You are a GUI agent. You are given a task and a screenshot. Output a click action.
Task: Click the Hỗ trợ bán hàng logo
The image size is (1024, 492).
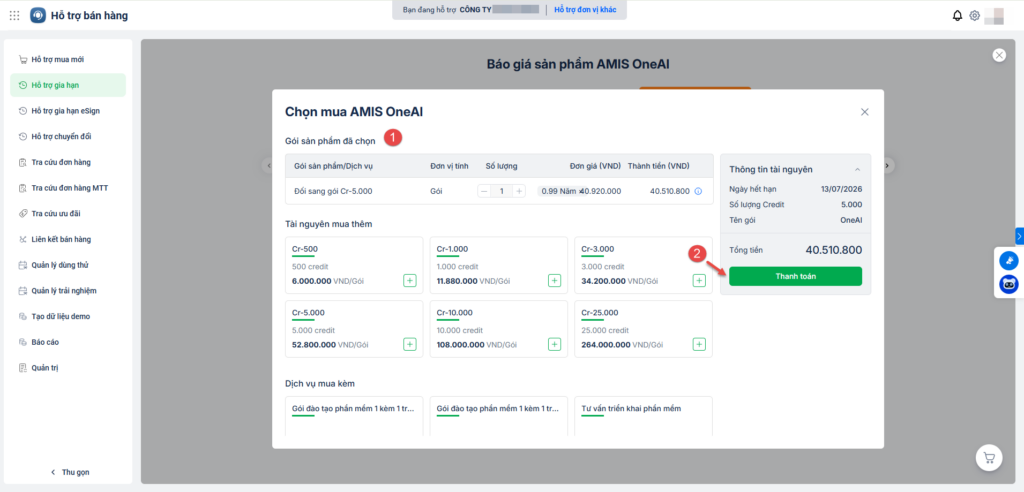tap(39, 15)
